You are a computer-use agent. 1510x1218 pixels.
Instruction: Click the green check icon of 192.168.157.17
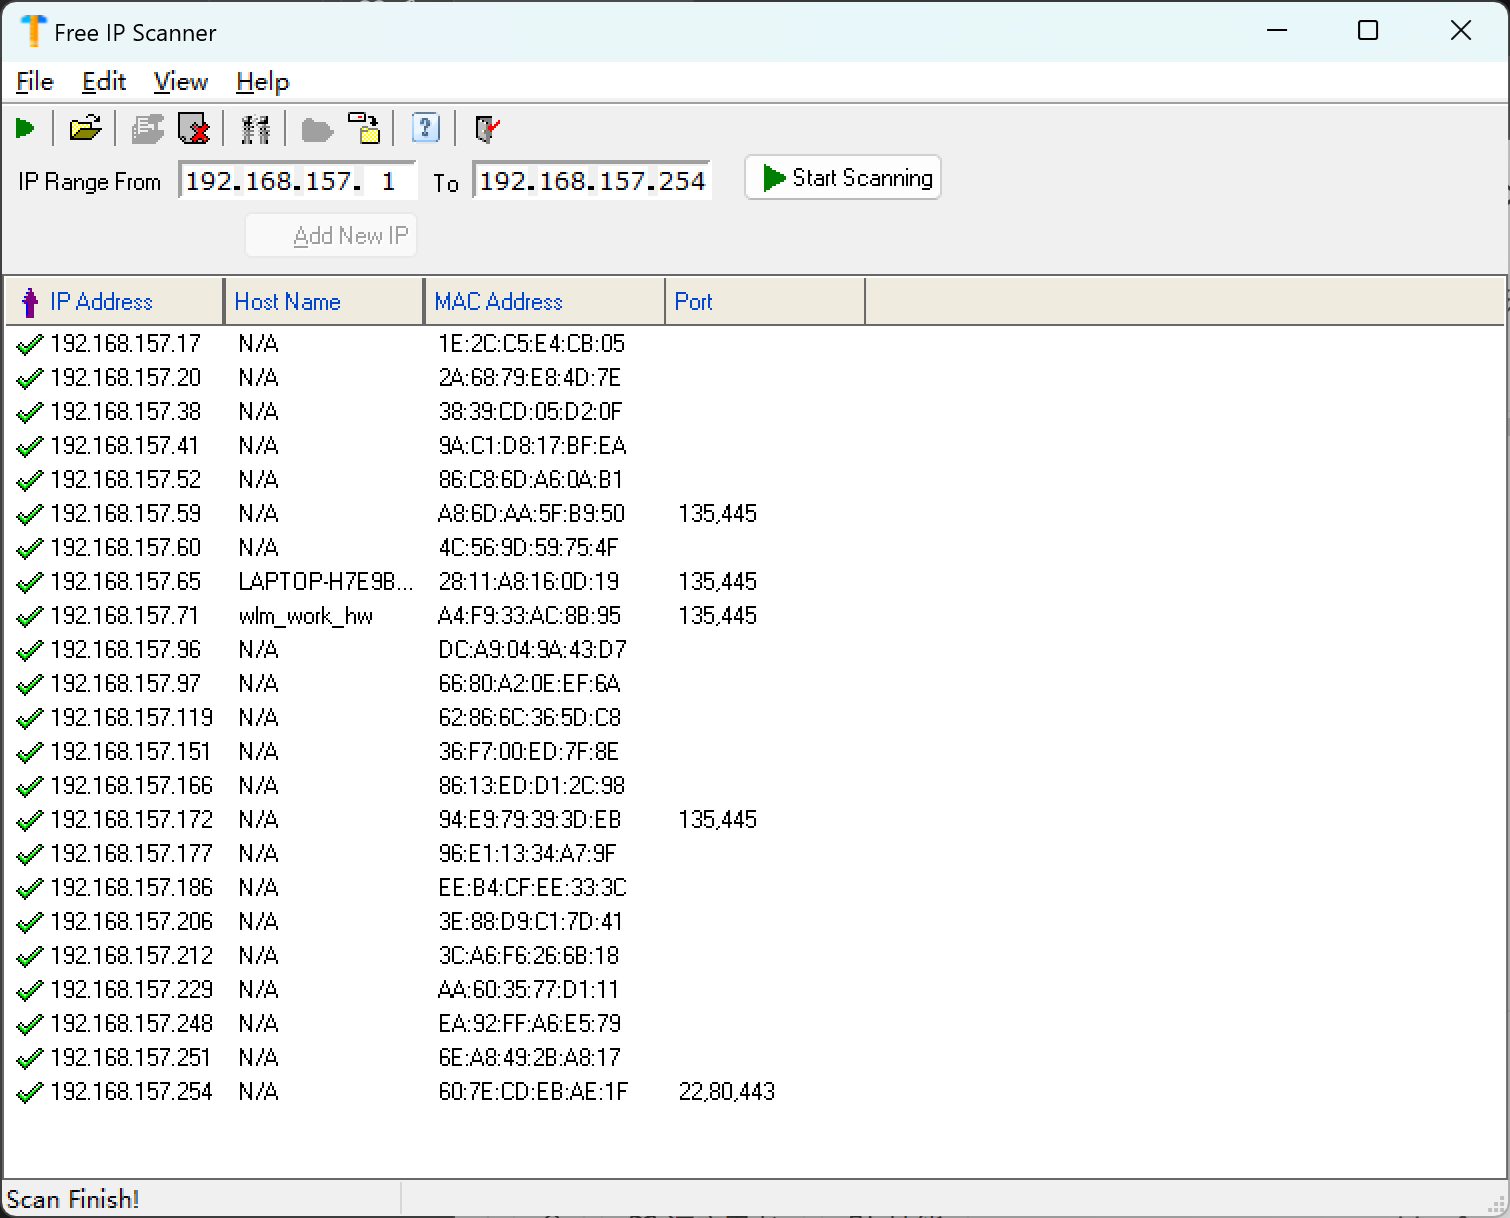30,345
